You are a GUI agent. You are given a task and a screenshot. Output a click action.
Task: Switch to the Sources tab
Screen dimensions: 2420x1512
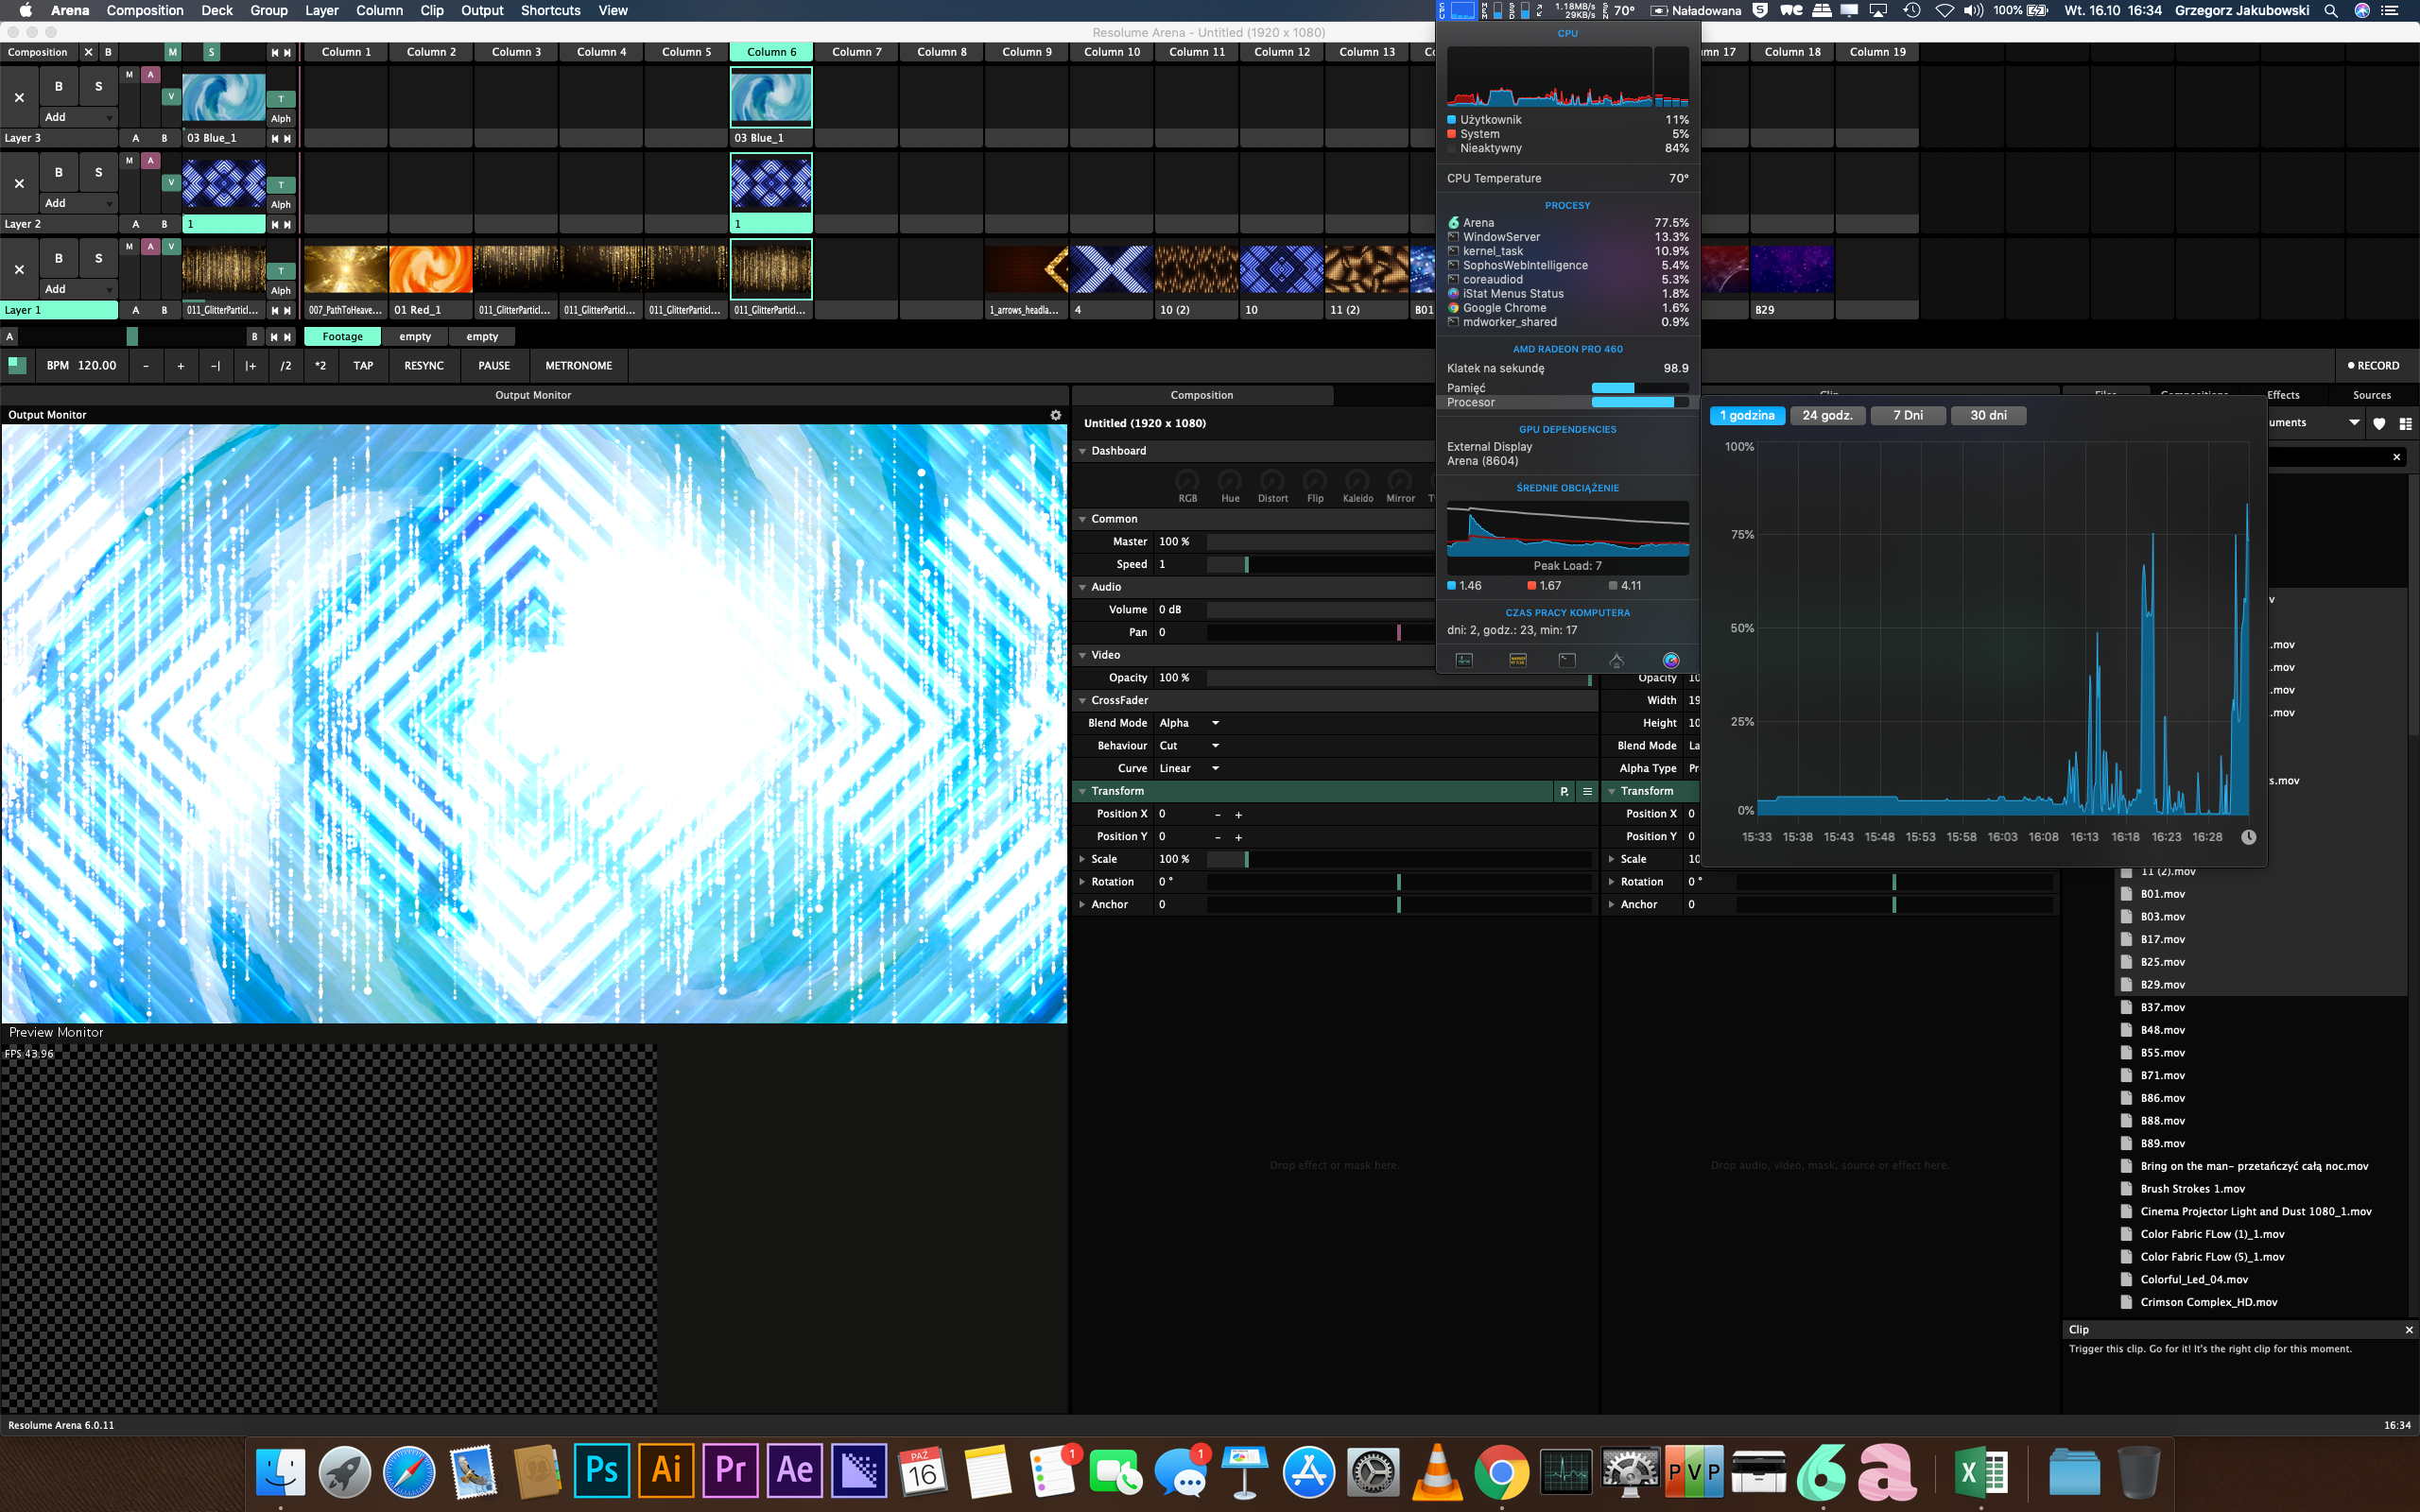(x=2371, y=395)
